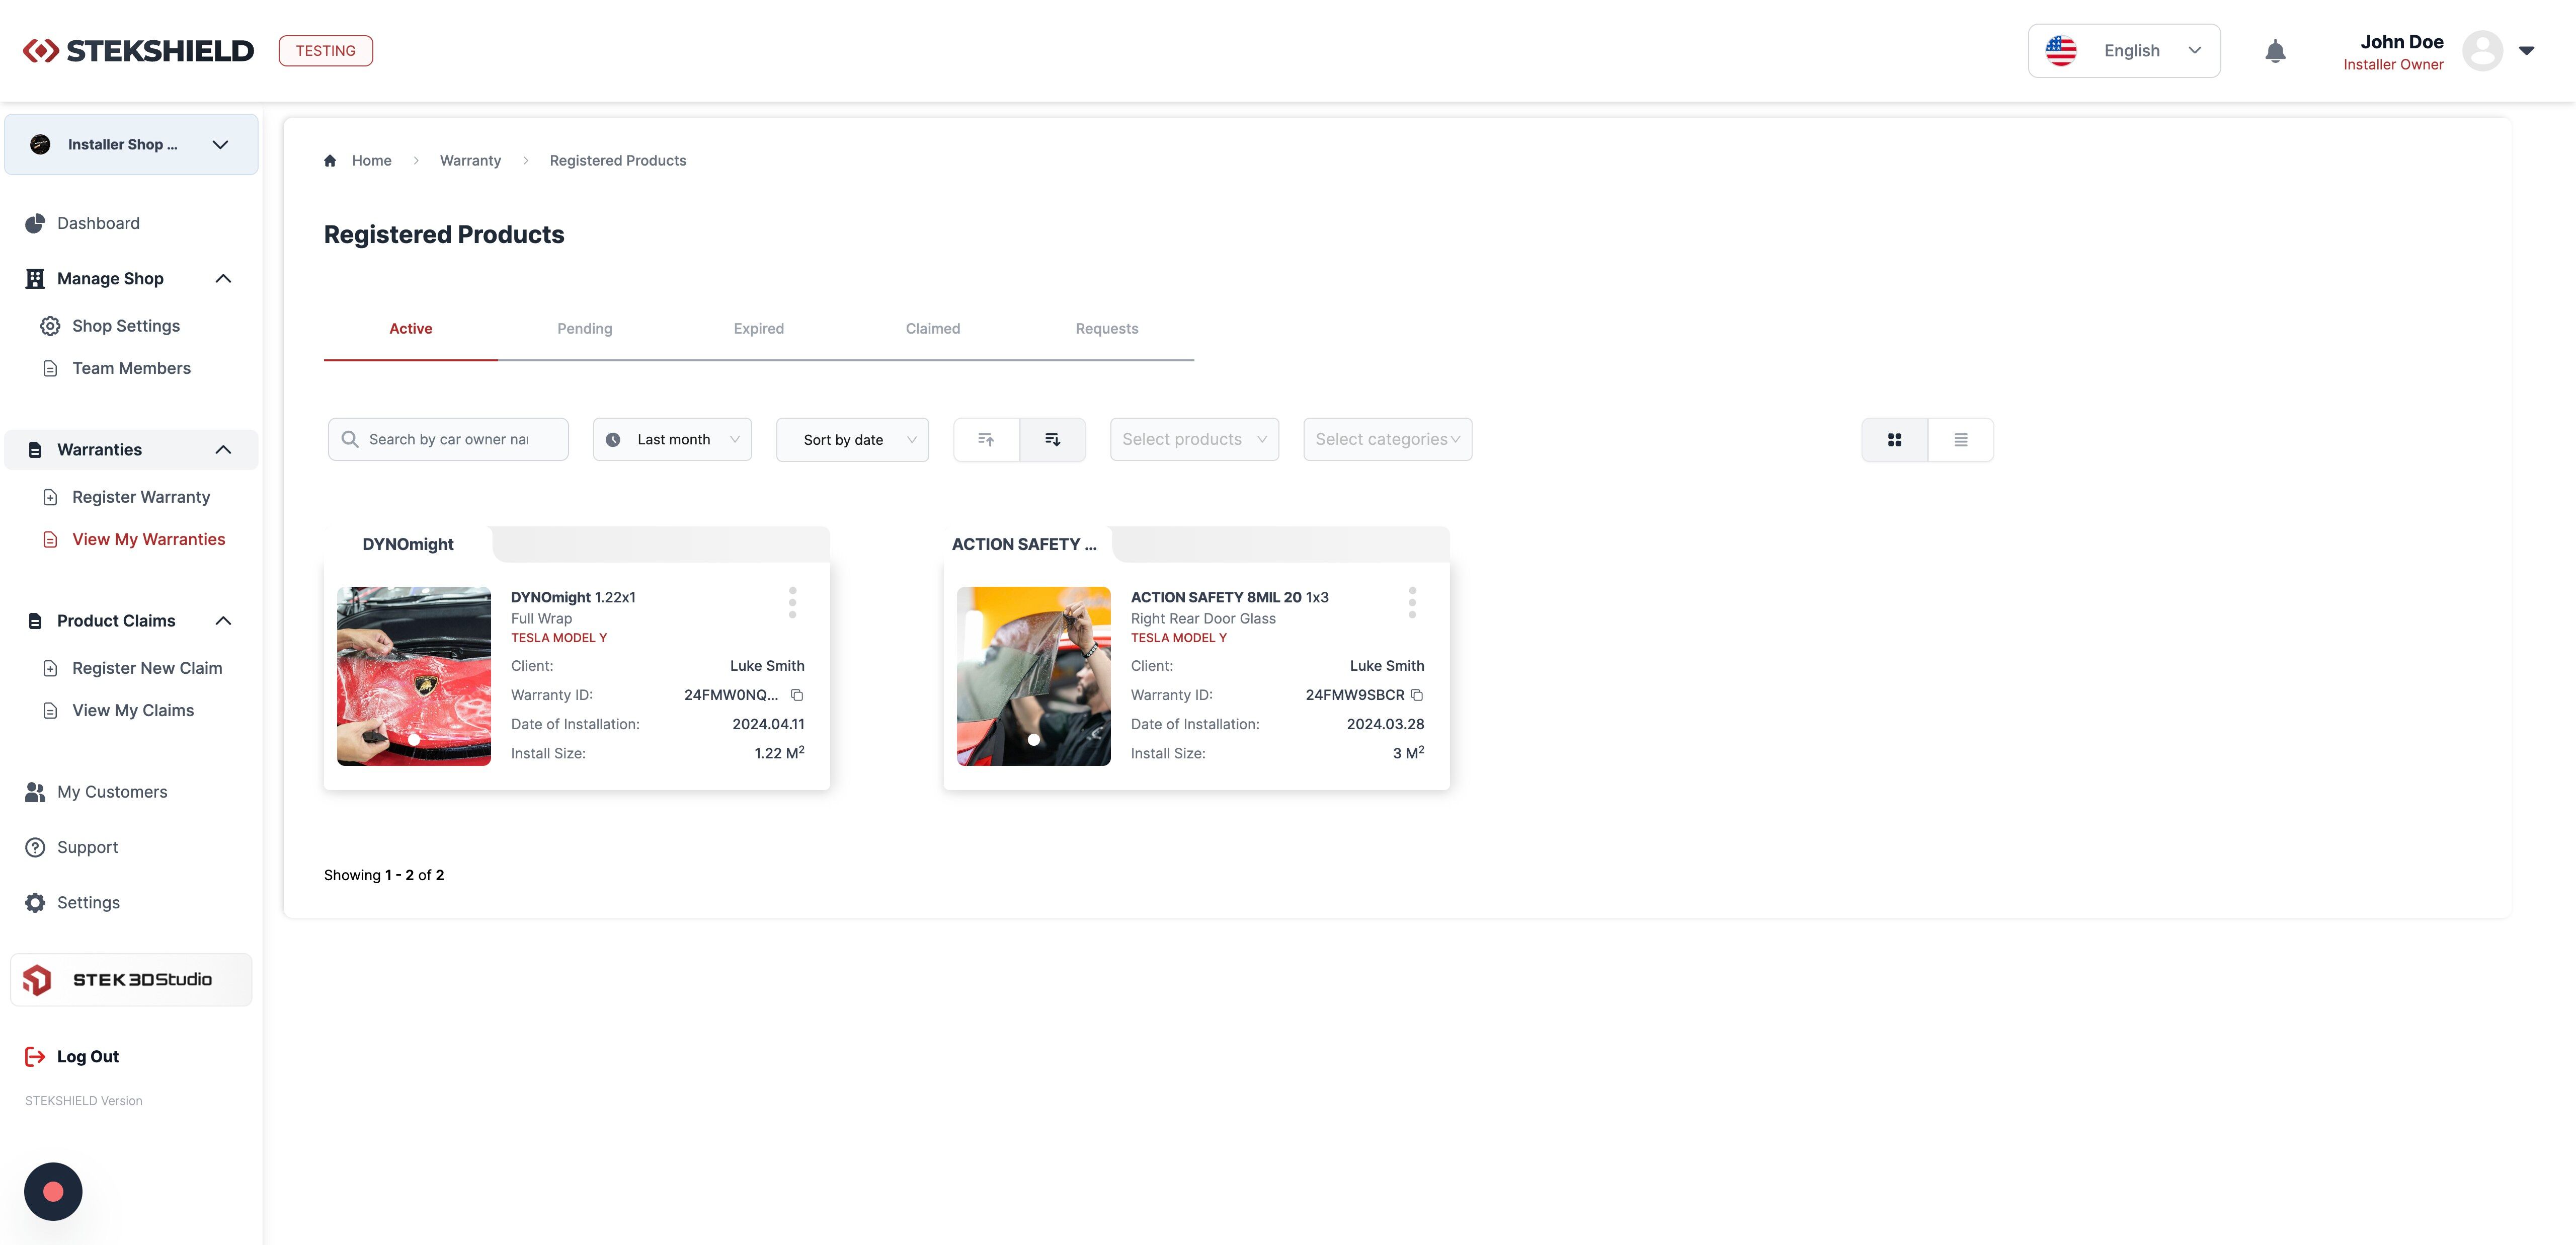This screenshot has width=2576, height=1245.
Task: Click the Log Out icon
Action: 35,1056
